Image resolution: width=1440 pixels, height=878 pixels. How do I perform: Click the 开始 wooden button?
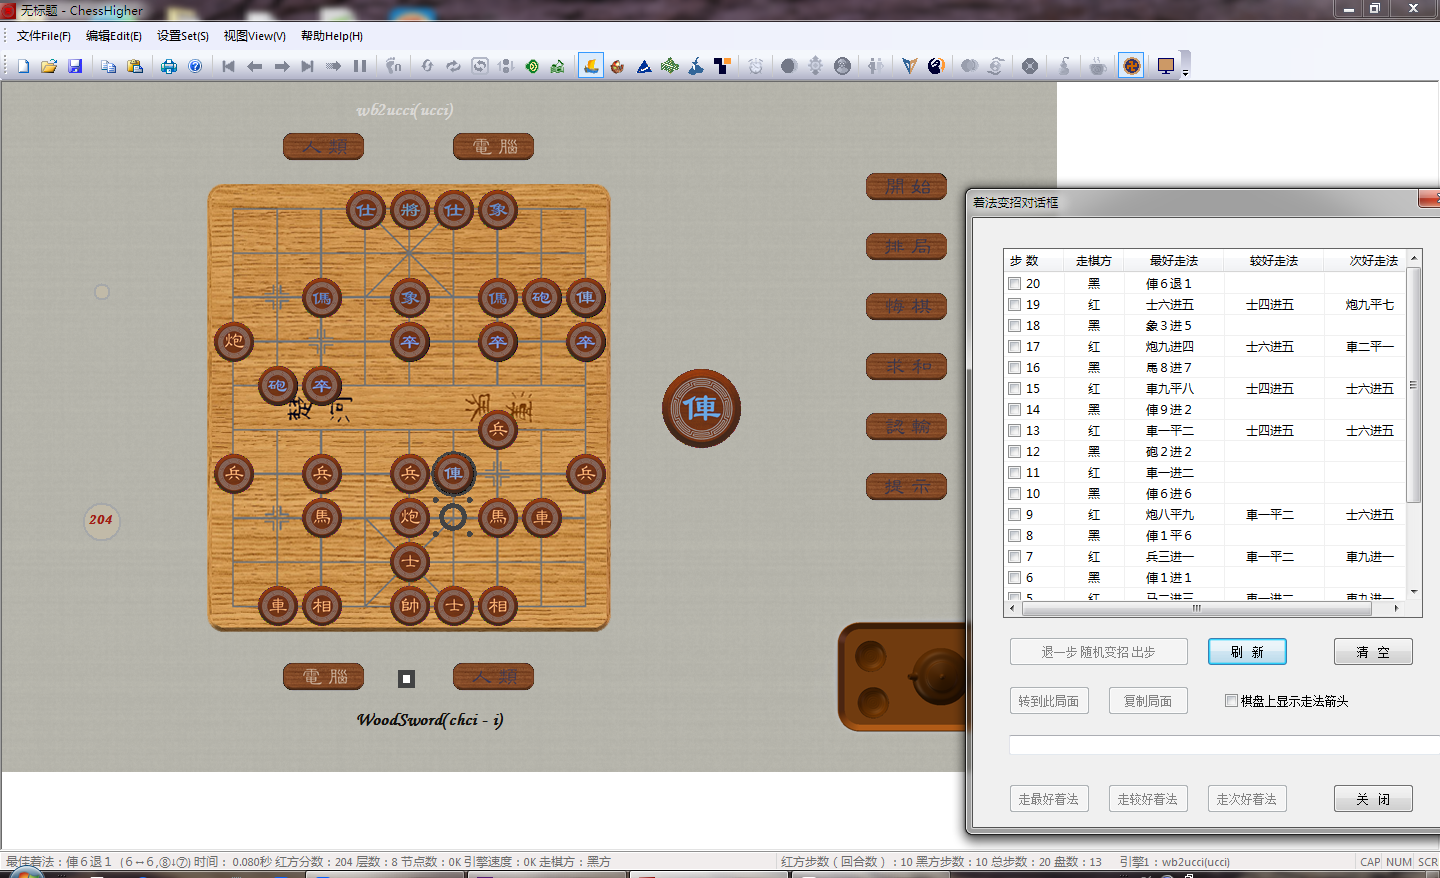click(906, 187)
